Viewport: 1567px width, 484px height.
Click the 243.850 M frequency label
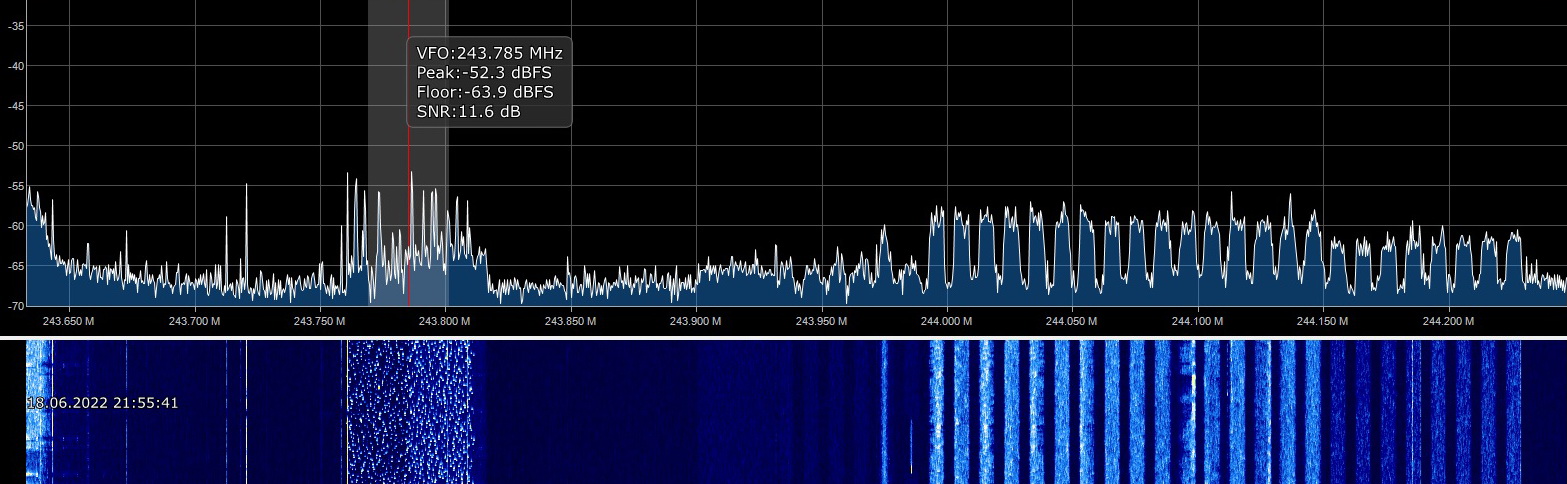coord(570,321)
